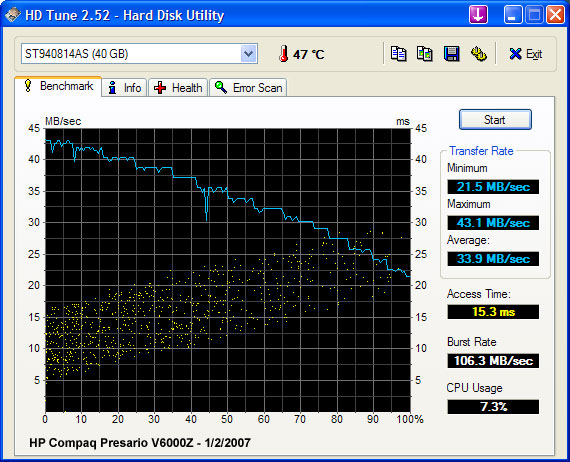The height and width of the screenshot is (462, 570).
Task: Click the thermometer temperature icon
Action: click(284, 54)
